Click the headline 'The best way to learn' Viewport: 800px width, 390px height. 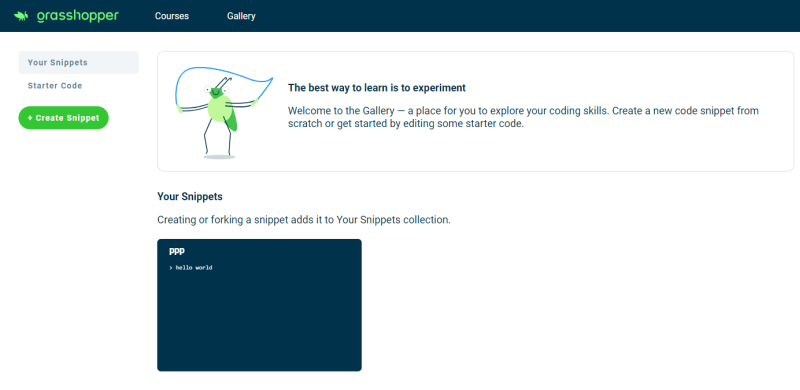coord(377,88)
